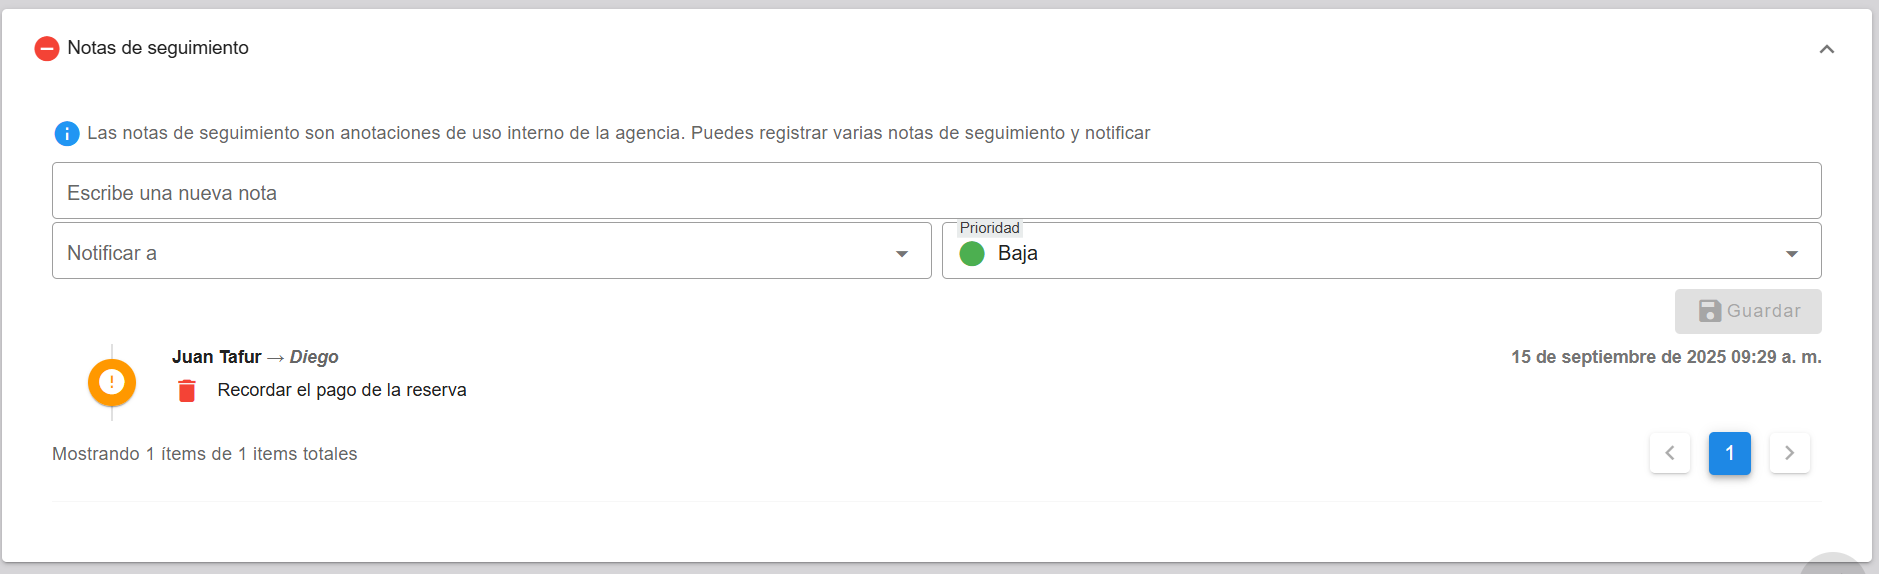Click the floppy disk save icon
The height and width of the screenshot is (574, 1879).
pyautogui.click(x=1710, y=311)
